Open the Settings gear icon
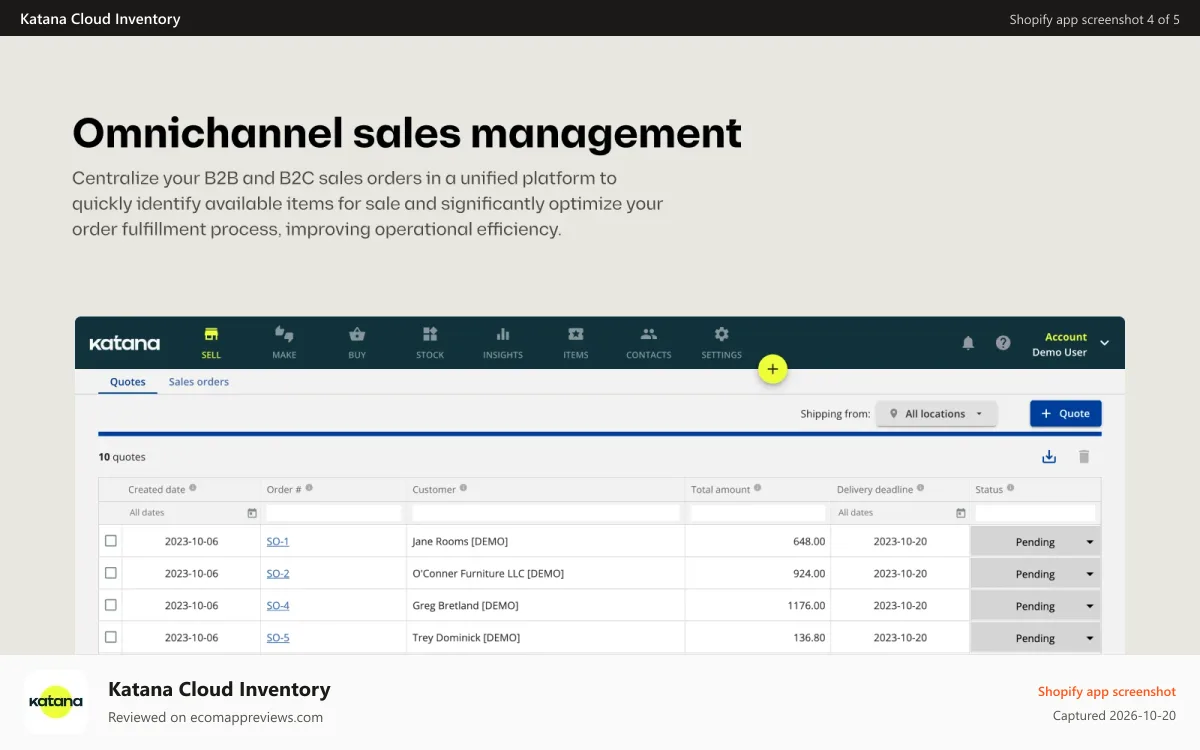 [x=722, y=334]
